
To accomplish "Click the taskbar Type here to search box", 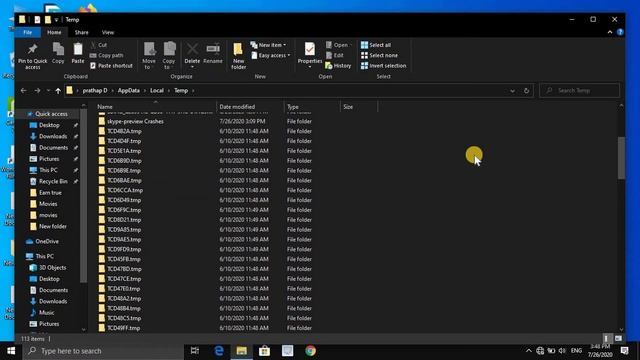I will click(x=103, y=351).
